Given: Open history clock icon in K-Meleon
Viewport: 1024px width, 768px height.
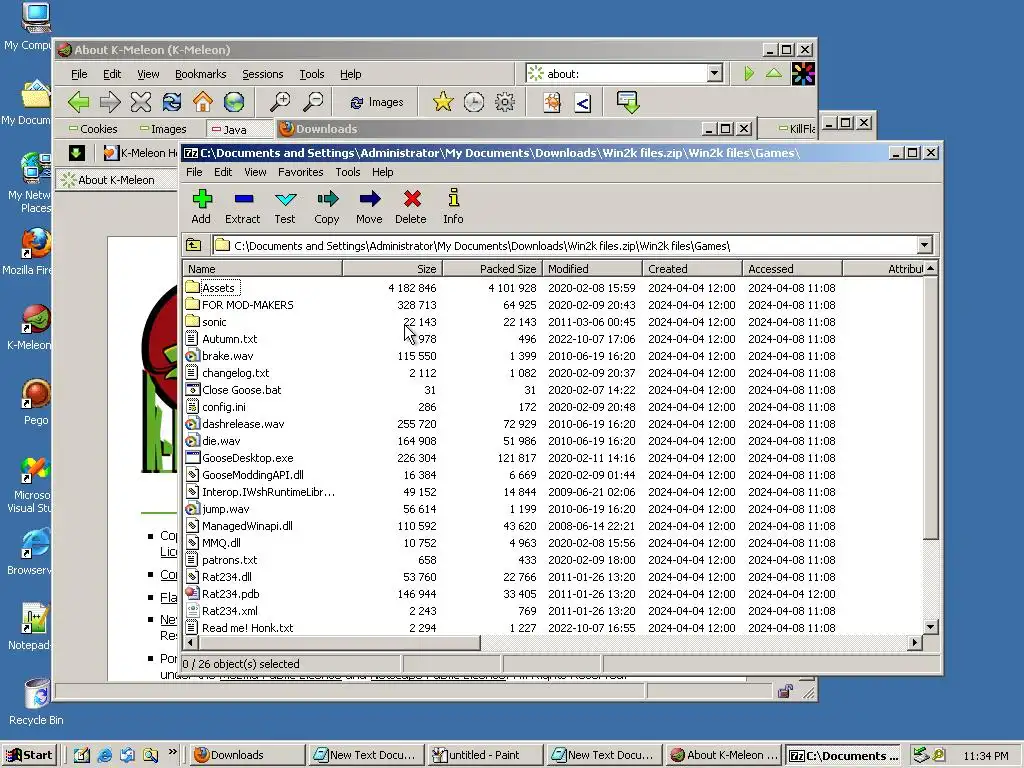Looking at the screenshot, I should [473, 102].
